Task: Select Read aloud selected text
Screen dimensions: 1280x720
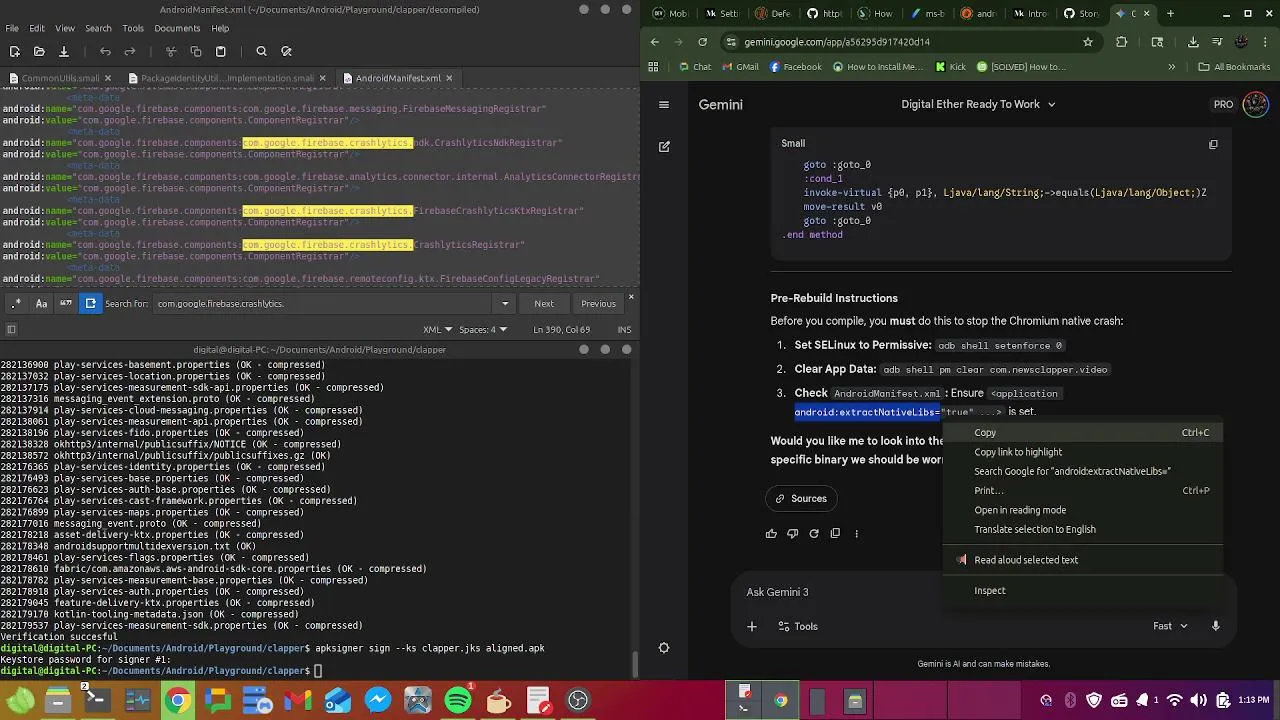Action: [1083, 560]
